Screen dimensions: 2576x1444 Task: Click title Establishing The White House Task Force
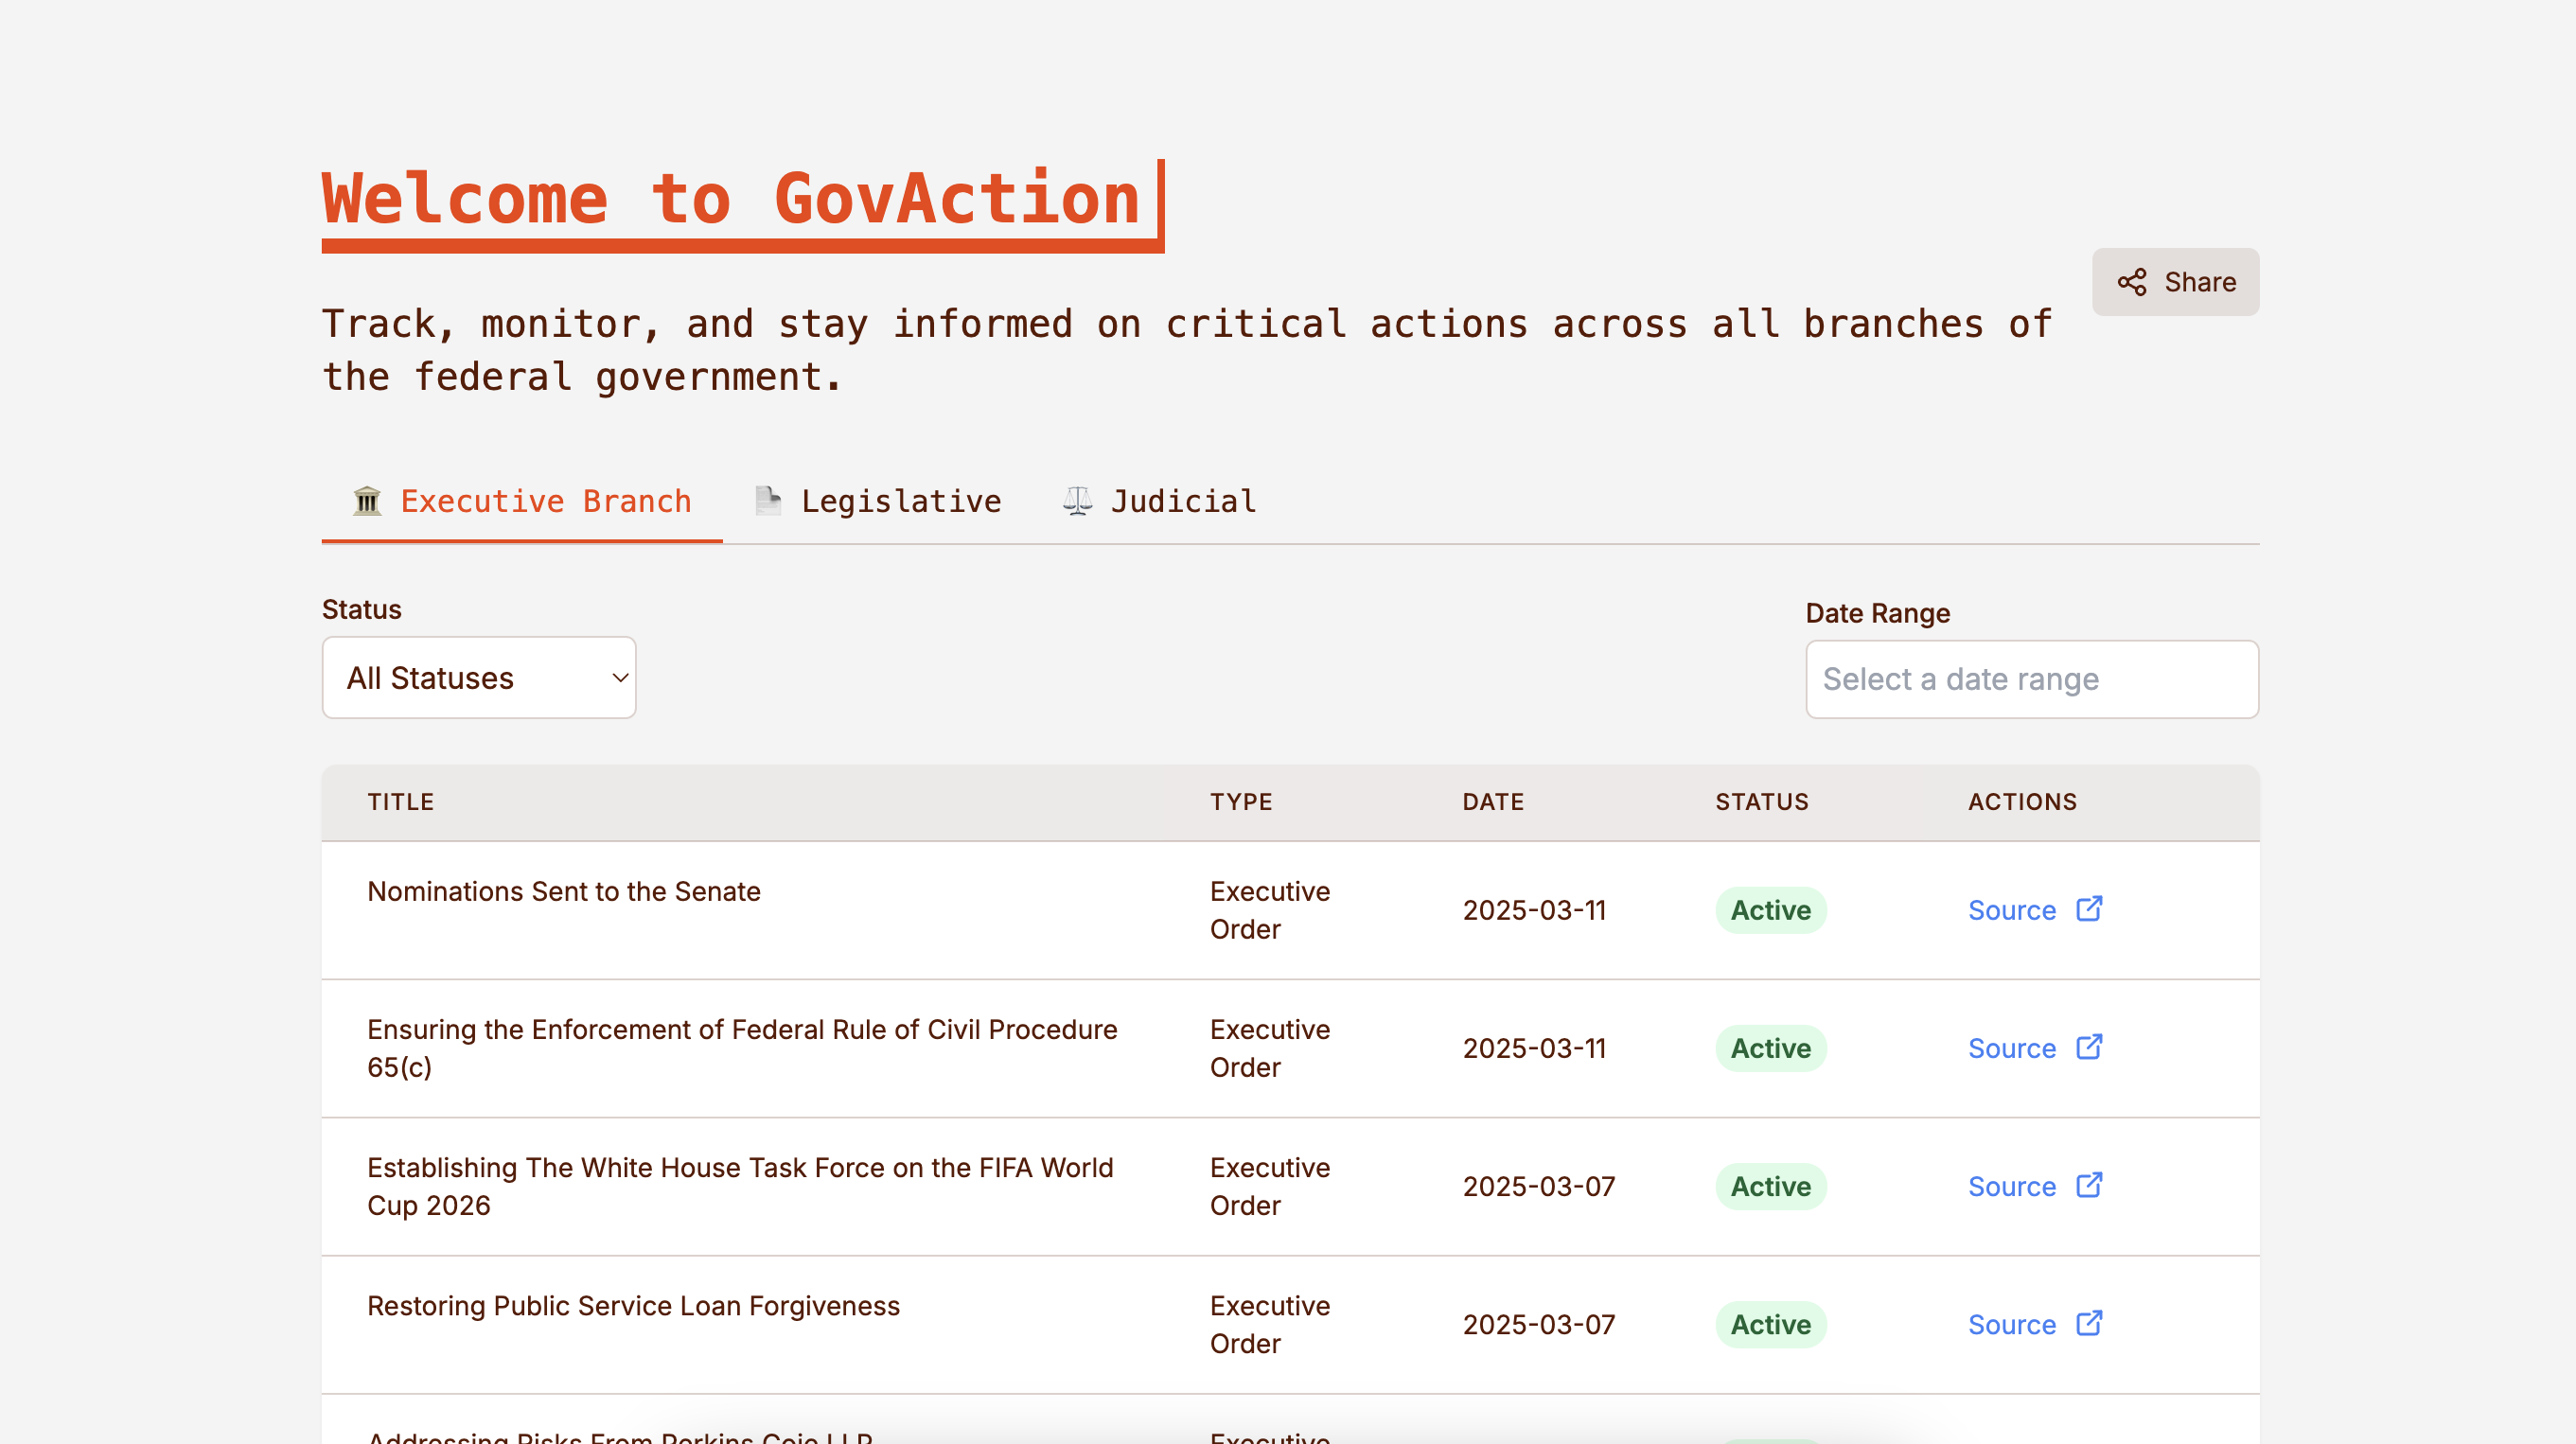pyautogui.click(x=740, y=1186)
